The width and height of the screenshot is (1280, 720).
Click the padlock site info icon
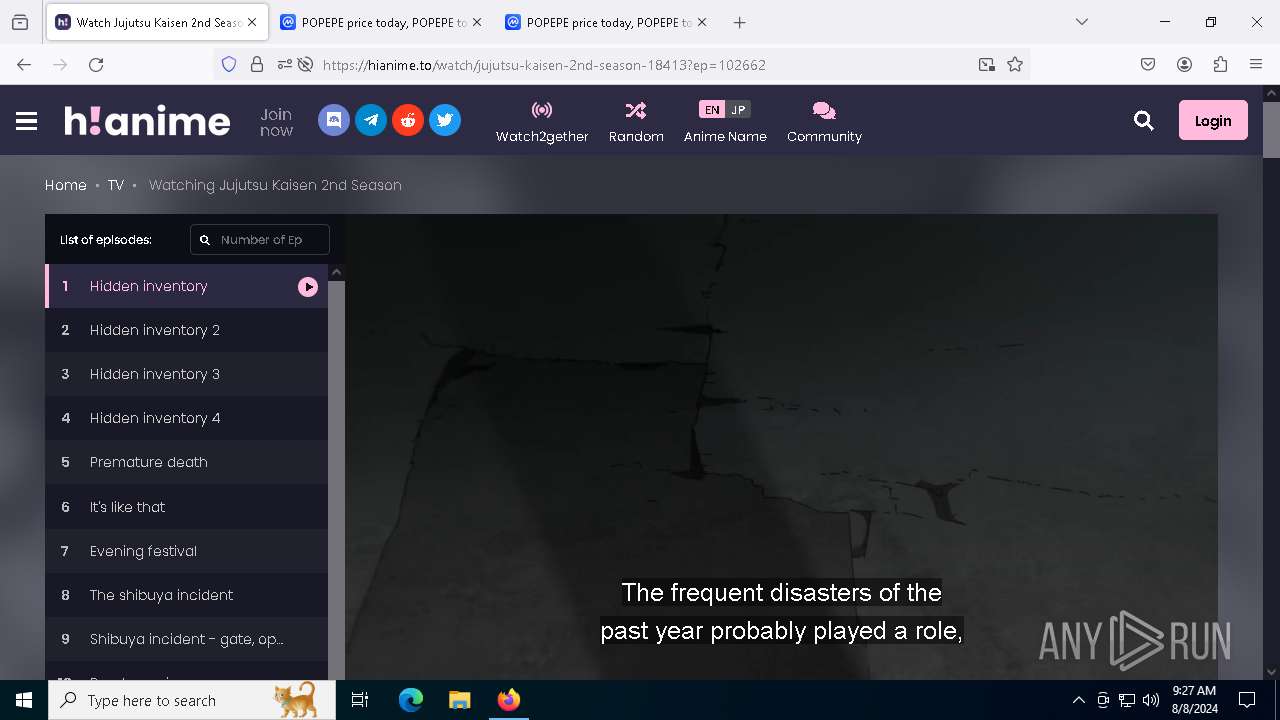click(x=257, y=64)
